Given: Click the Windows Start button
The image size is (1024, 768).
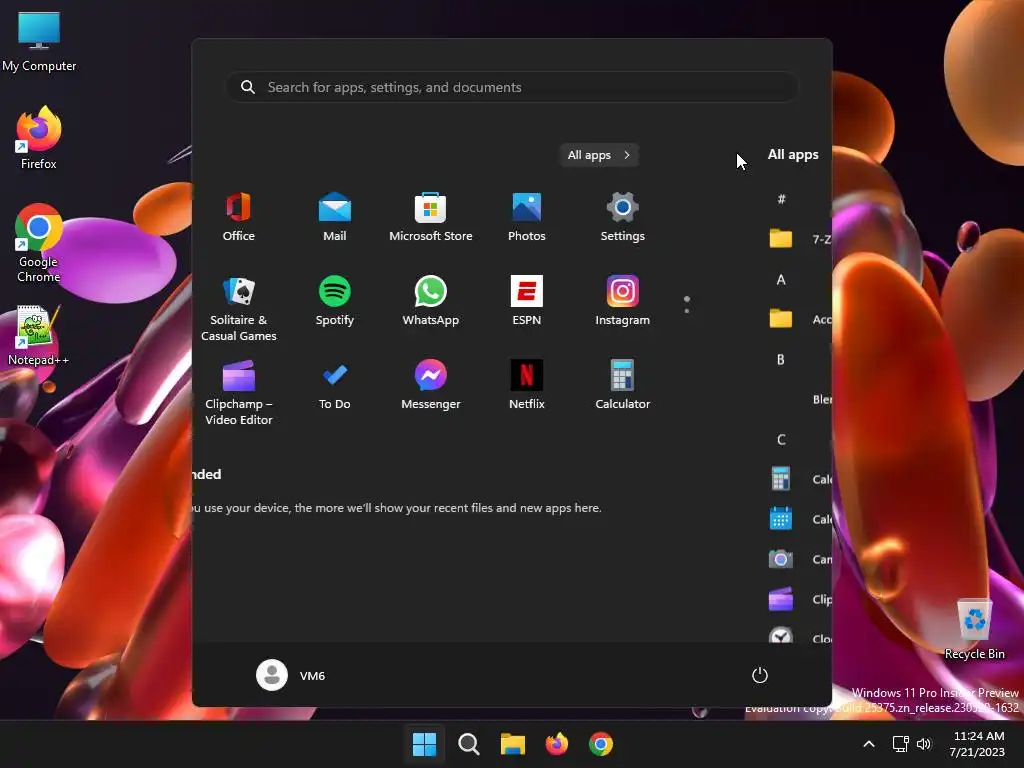Looking at the screenshot, I should tap(424, 744).
